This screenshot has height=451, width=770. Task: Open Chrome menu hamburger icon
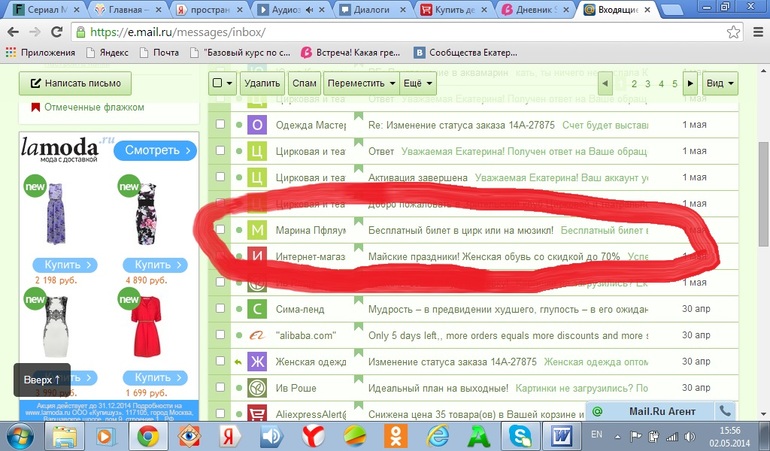pyautogui.click(x=758, y=32)
